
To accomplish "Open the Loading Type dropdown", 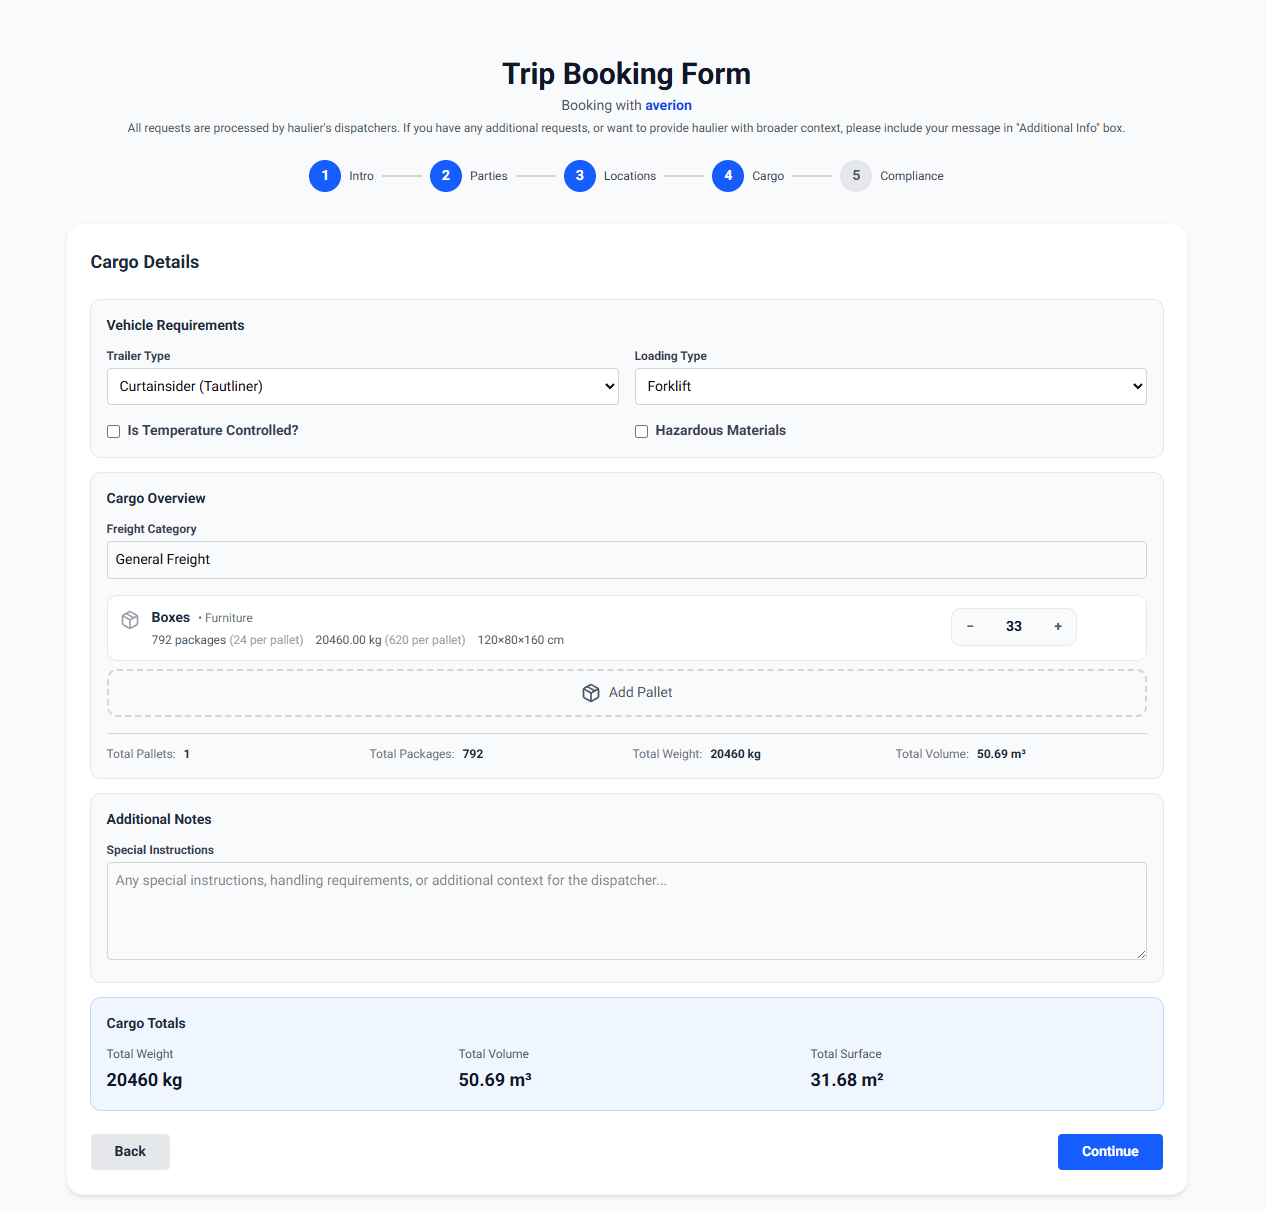I will [x=890, y=386].
